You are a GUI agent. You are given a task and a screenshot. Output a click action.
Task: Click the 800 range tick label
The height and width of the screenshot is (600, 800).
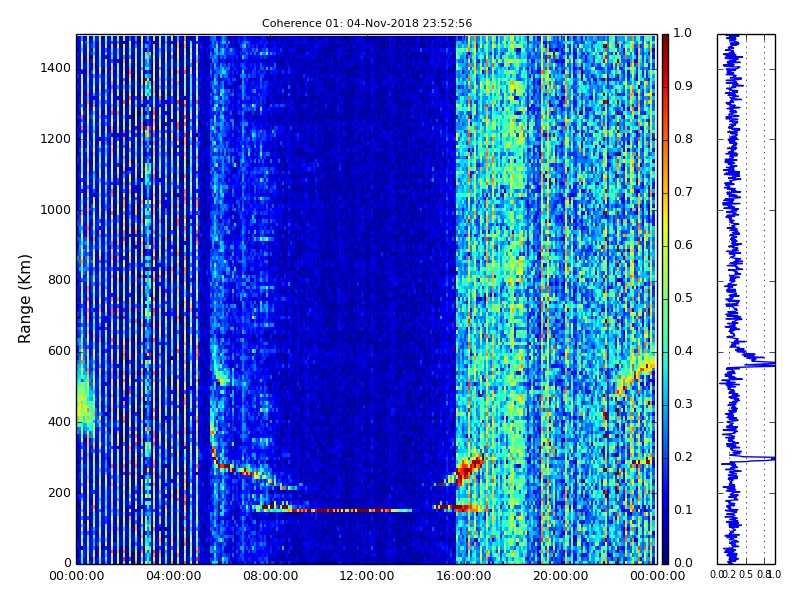[60, 280]
